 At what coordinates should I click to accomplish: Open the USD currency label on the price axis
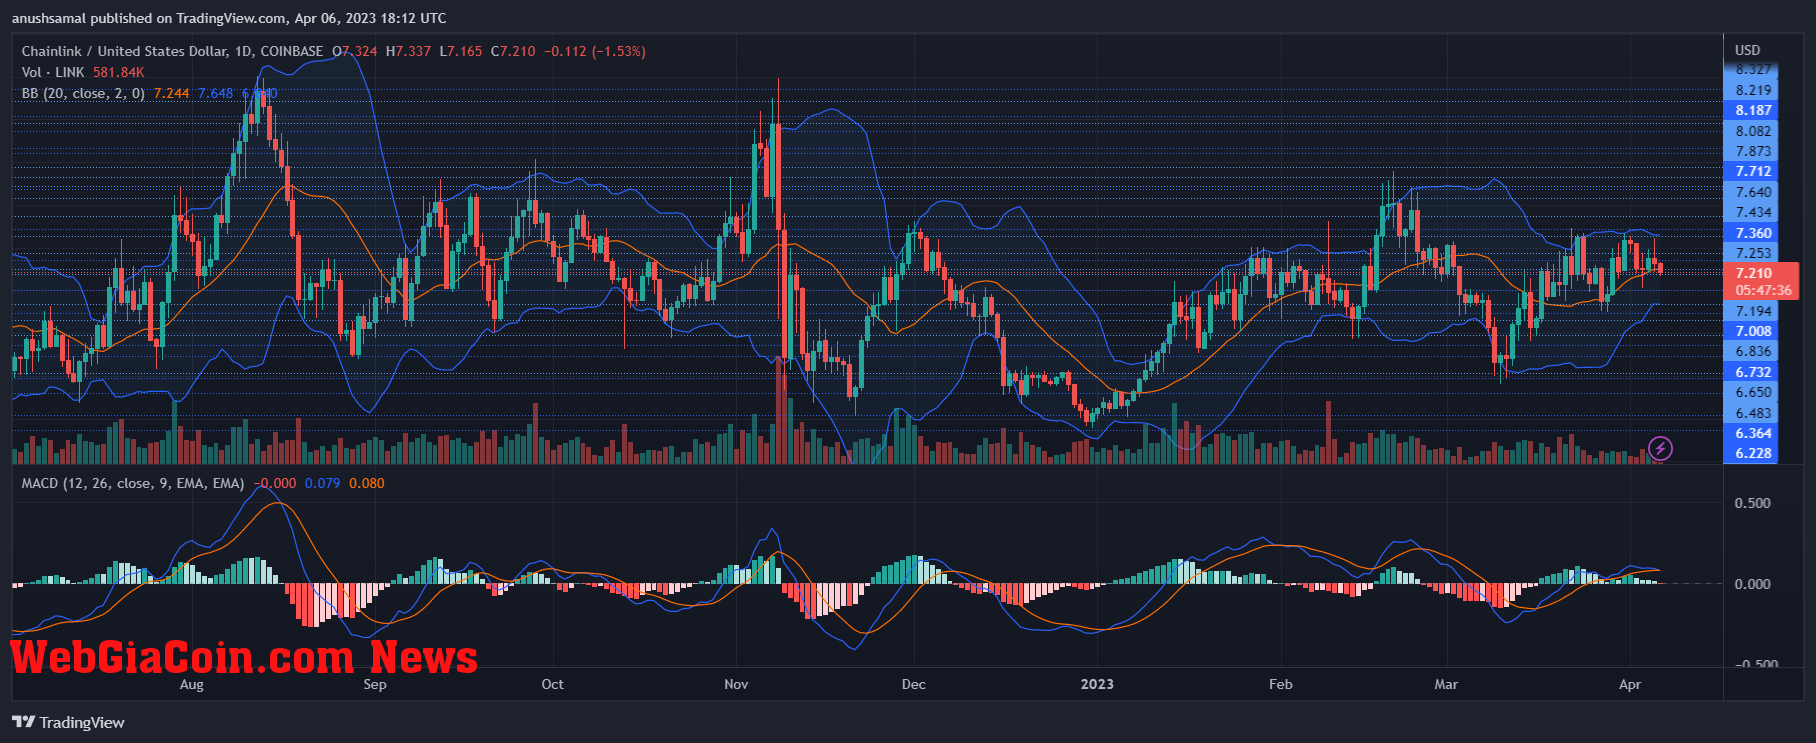pyautogui.click(x=1747, y=50)
